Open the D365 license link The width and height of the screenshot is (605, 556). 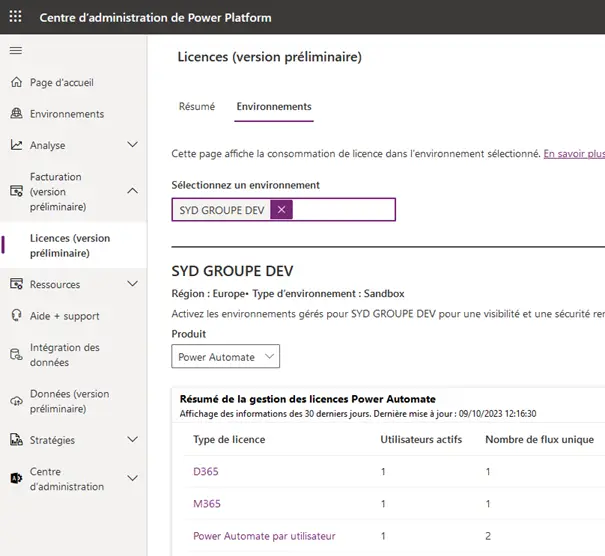tap(206, 471)
